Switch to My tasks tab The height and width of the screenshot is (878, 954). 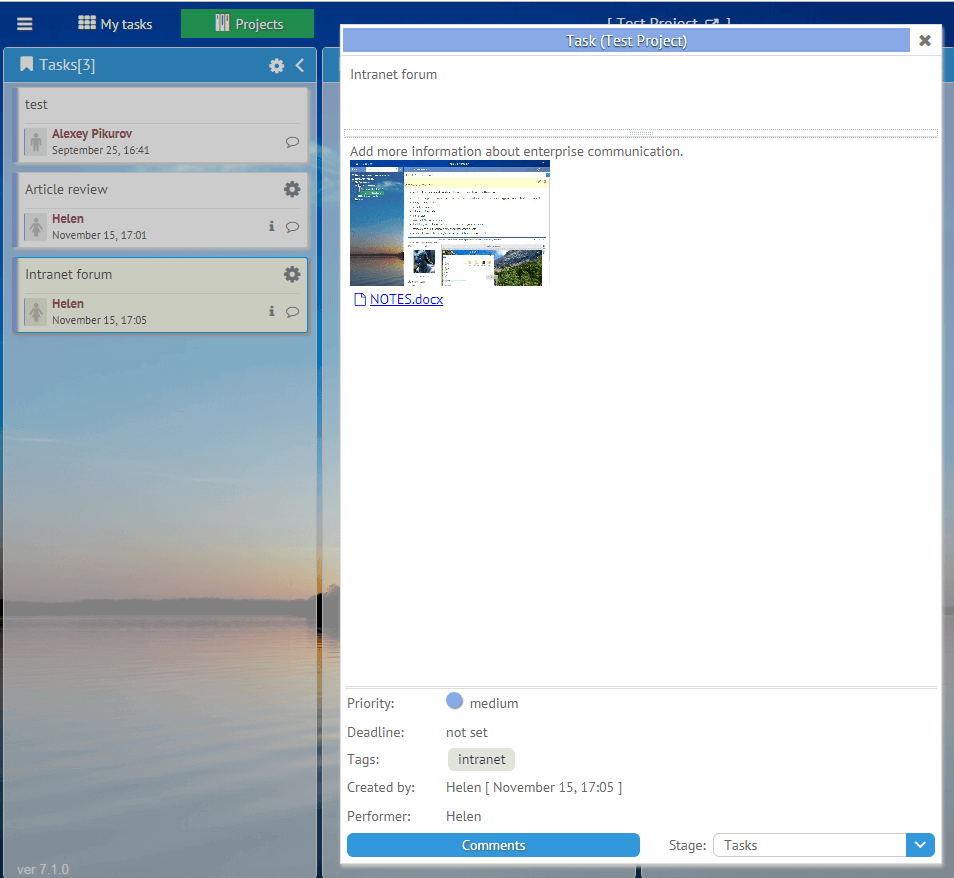[115, 24]
